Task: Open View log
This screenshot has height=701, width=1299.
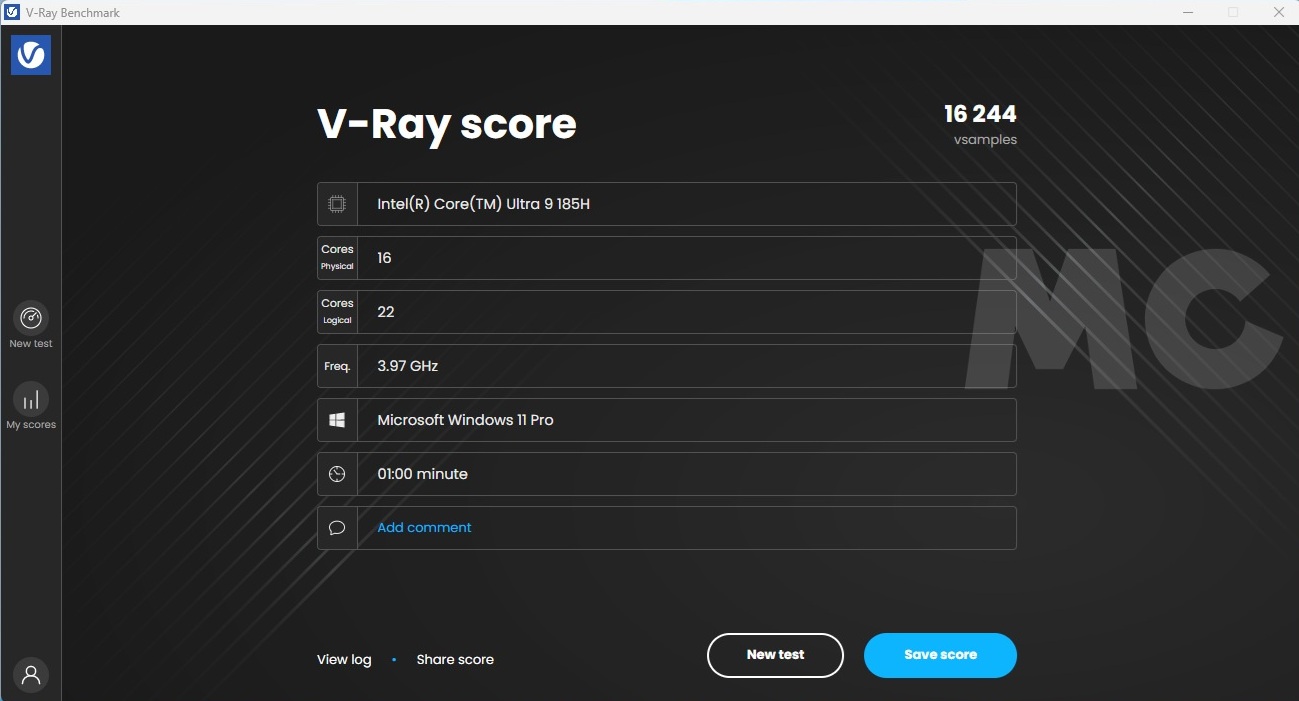Action: point(344,659)
